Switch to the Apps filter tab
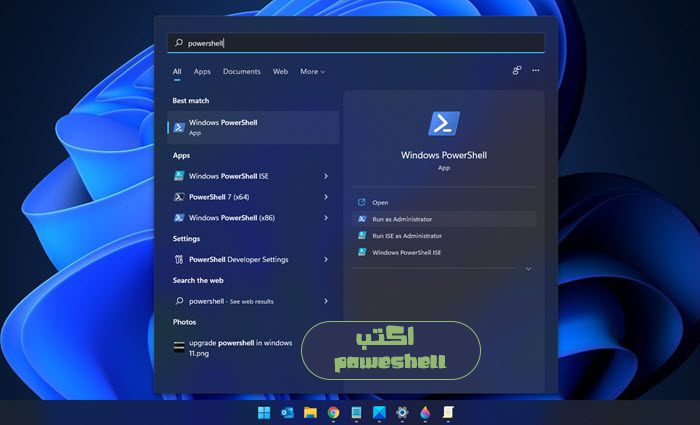 point(202,72)
